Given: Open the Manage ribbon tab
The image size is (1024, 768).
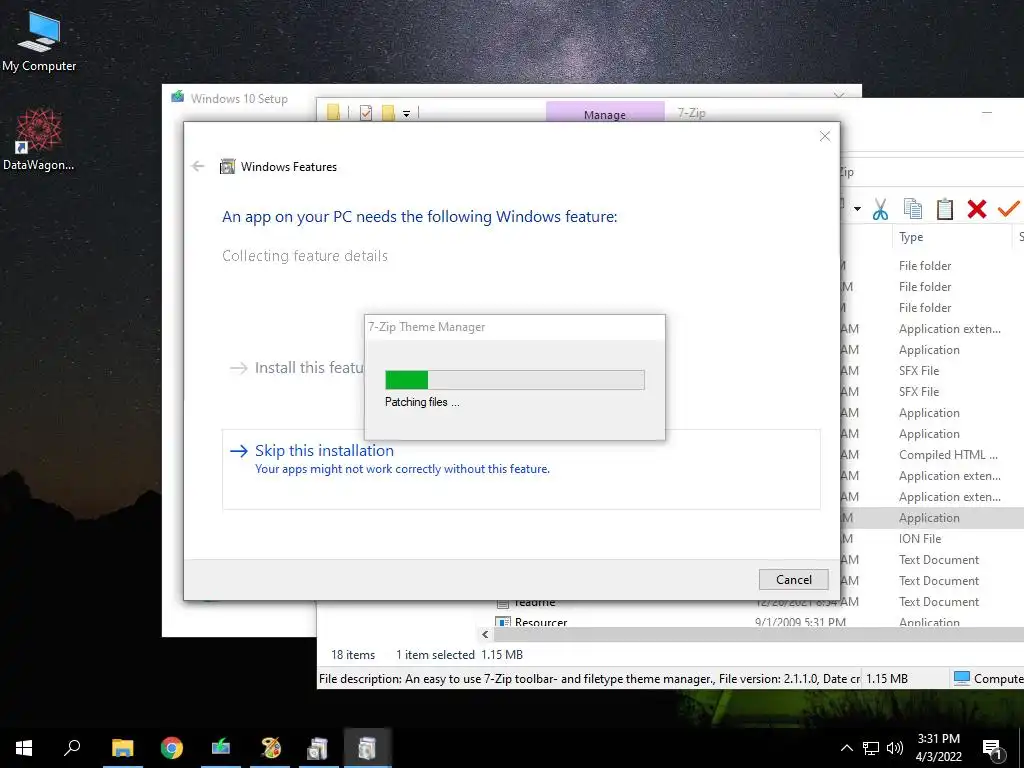Looking at the screenshot, I should pyautogui.click(x=605, y=114).
